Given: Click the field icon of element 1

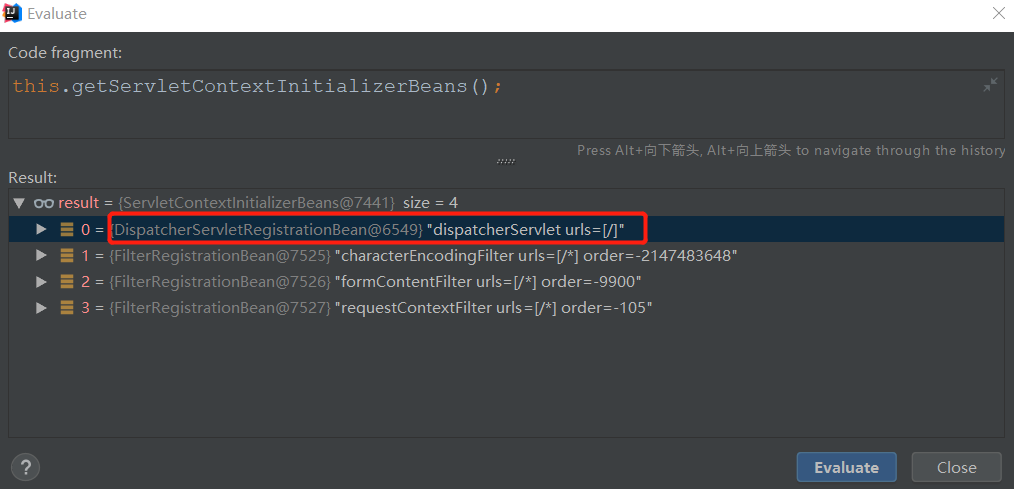Looking at the screenshot, I should click(x=67, y=255).
